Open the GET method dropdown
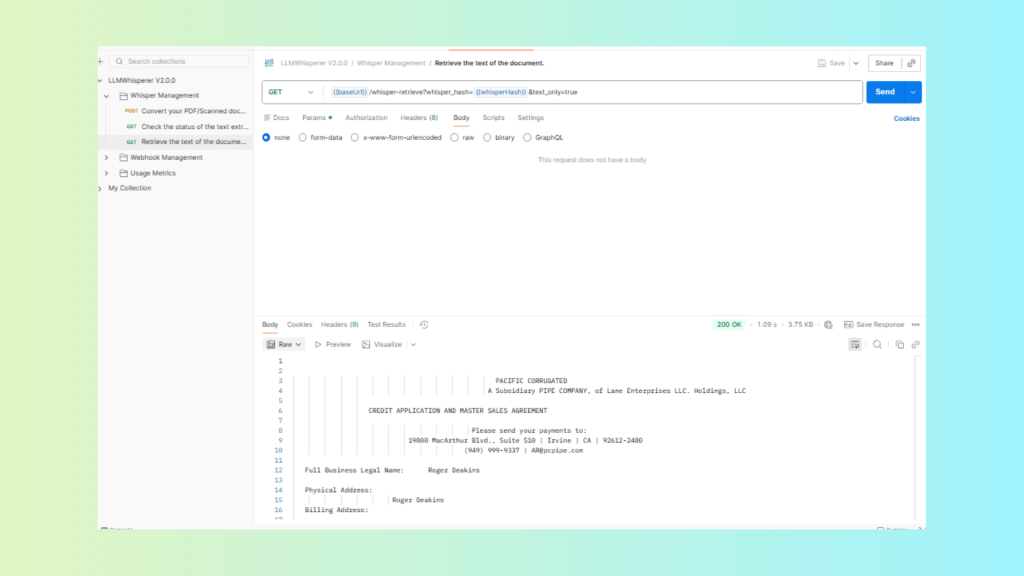Image resolution: width=1024 pixels, height=576 pixels. pyautogui.click(x=291, y=92)
